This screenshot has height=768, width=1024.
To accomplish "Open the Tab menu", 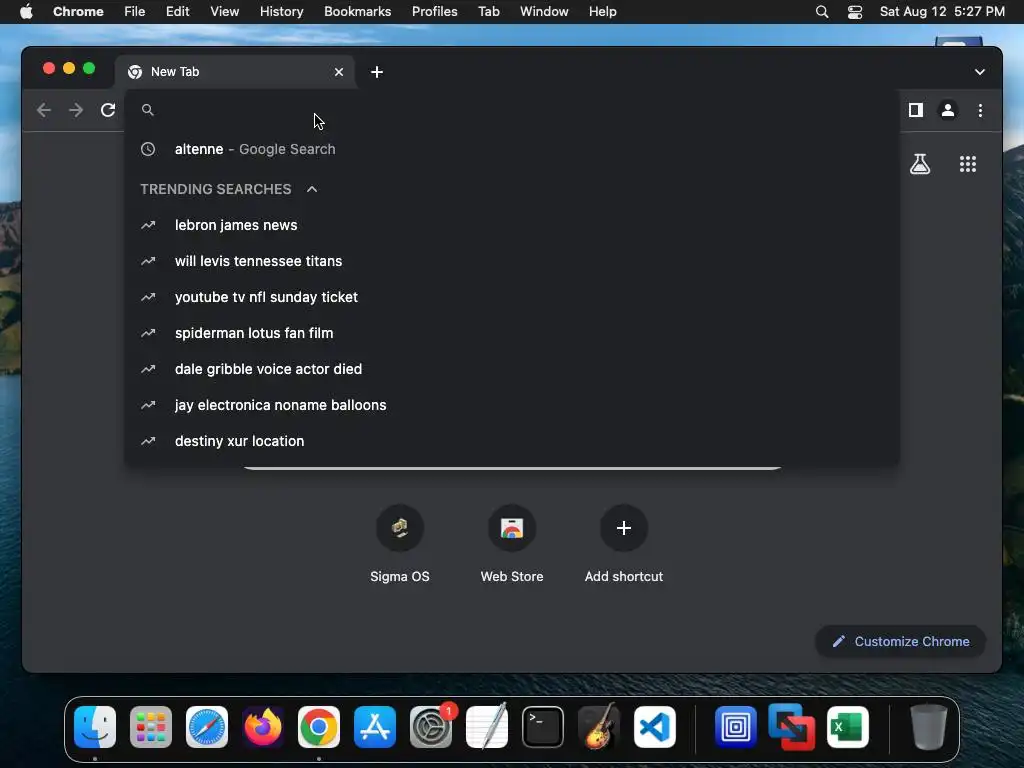I will (488, 12).
